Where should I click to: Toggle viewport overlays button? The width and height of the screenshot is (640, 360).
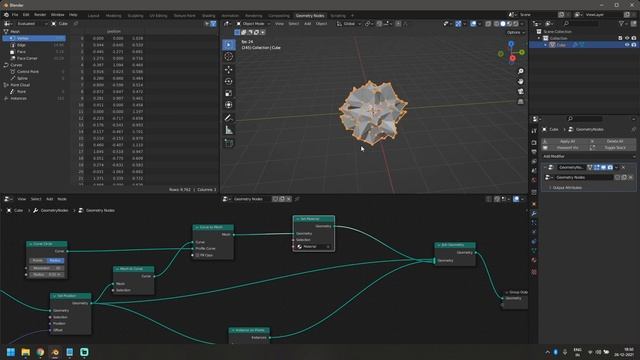coord(473,24)
